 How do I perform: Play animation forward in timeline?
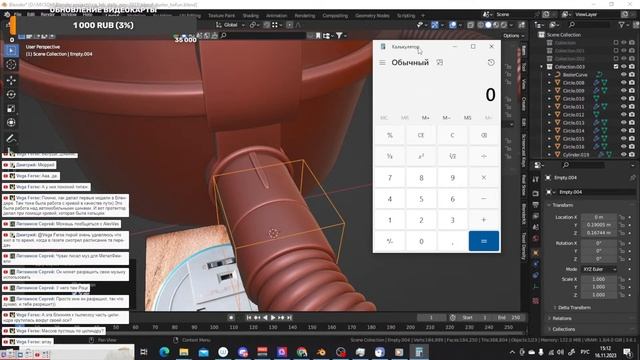tap(273, 318)
